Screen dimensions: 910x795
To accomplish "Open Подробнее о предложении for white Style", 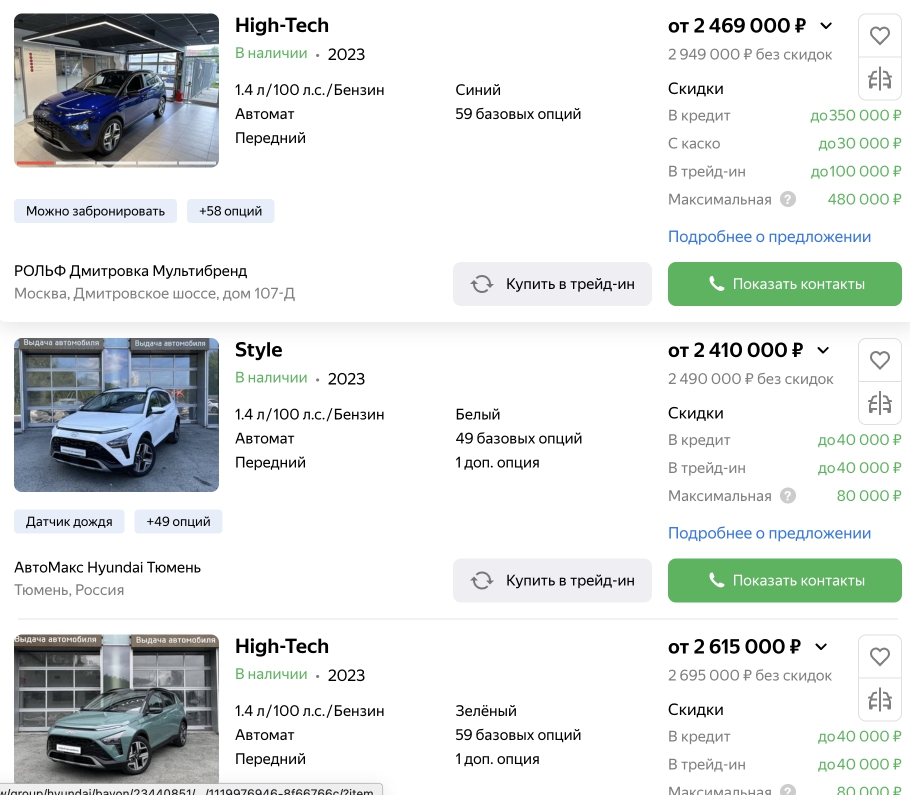I will [x=769, y=533].
